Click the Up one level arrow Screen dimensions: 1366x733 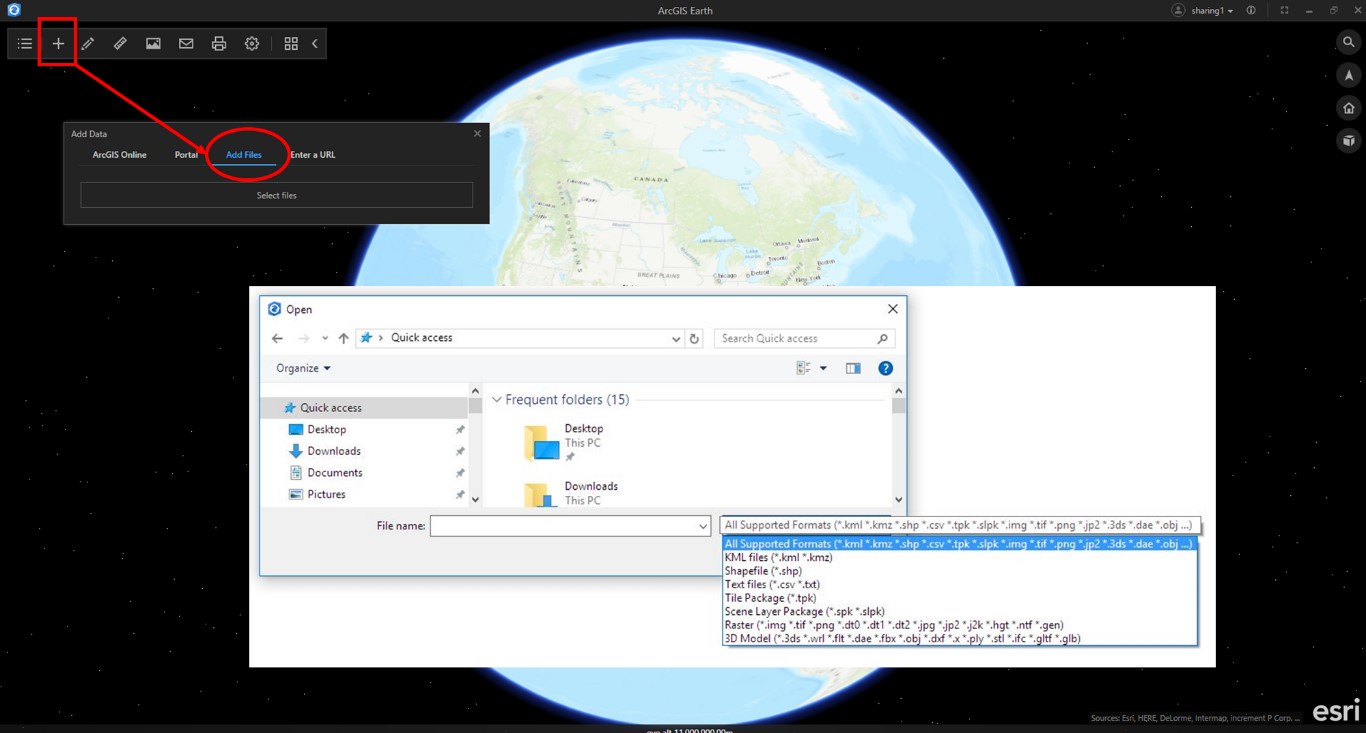click(343, 338)
